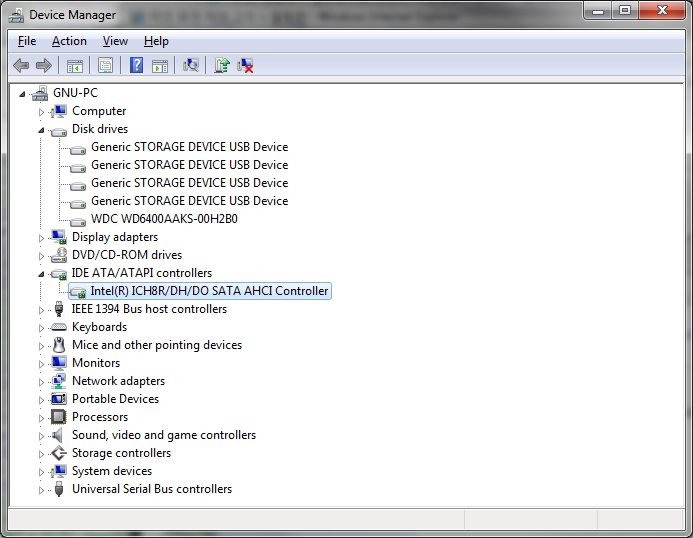Toggle the action pane toolbar icon

[x=160, y=66]
